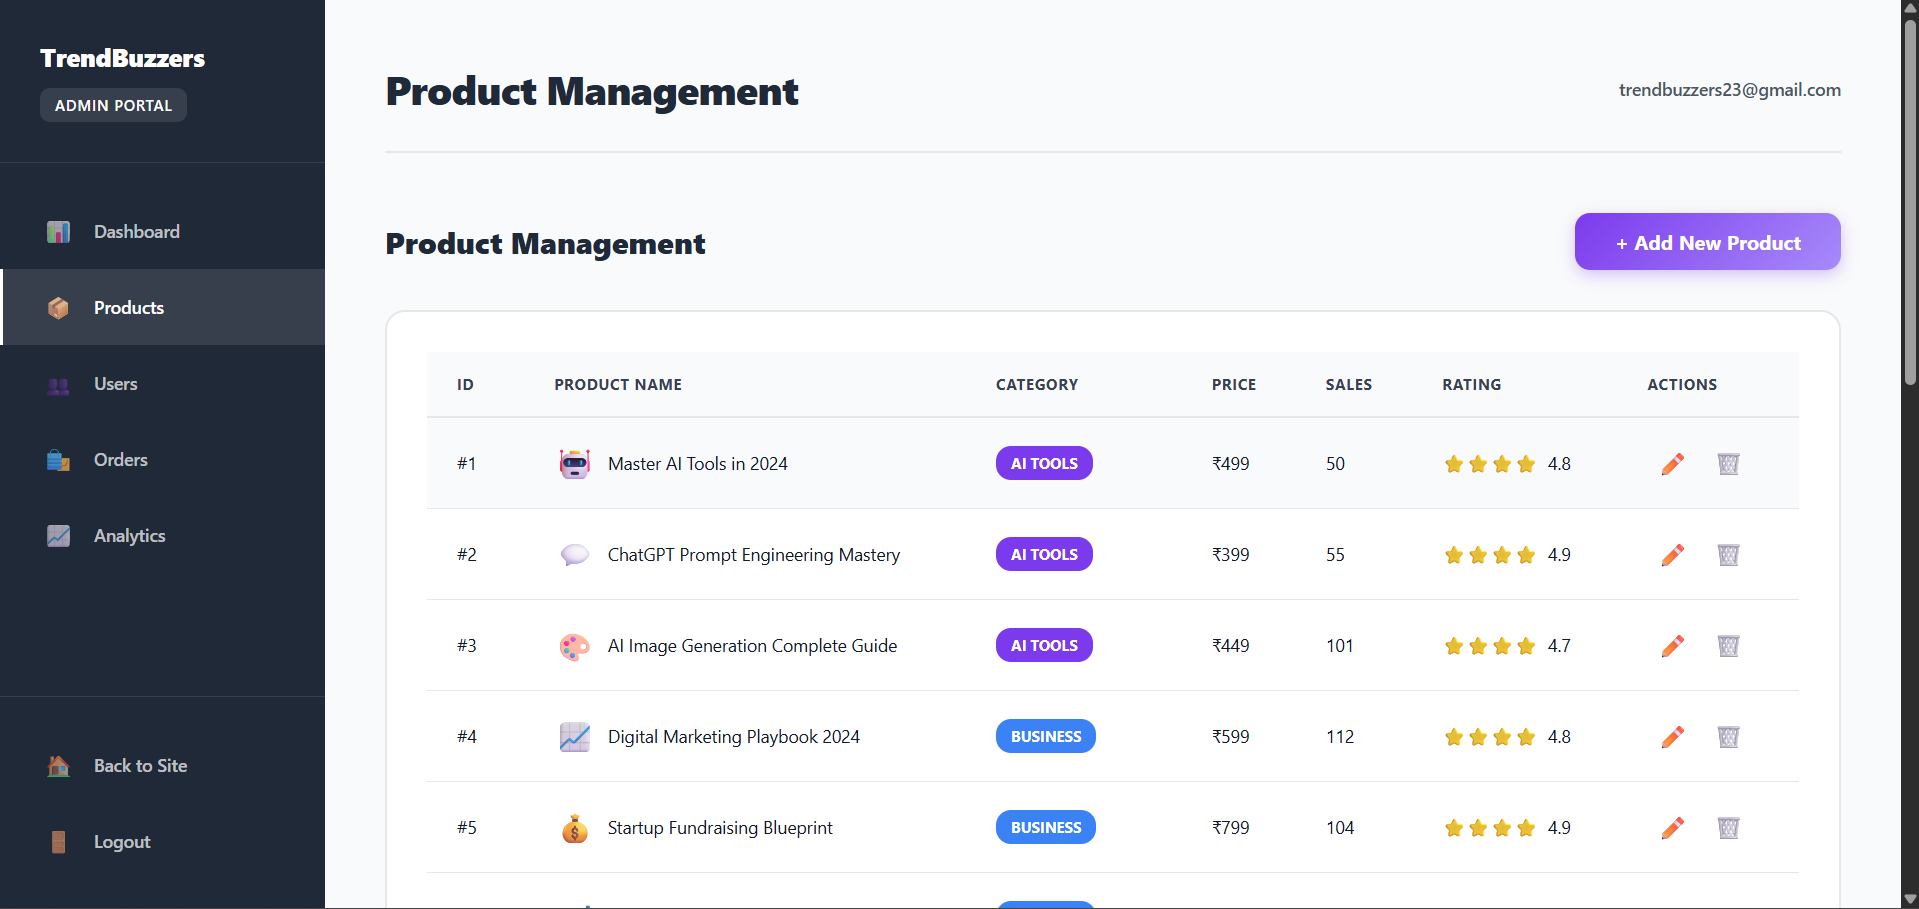Edit the AI Image Generation Complete Guide
Screen dimensions: 1919x909
click(x=1672, y=646)
